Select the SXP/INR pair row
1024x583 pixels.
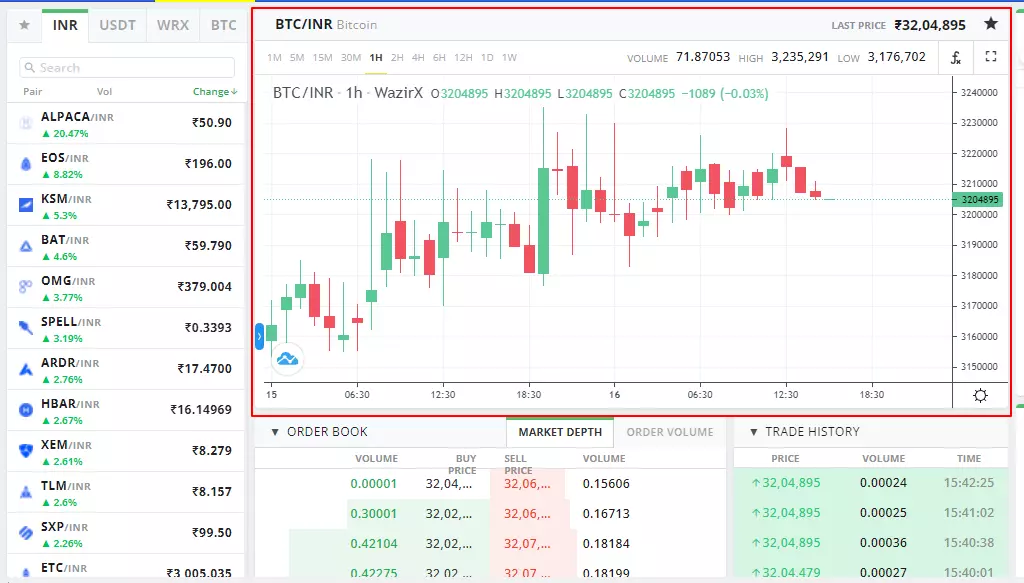click(x=126, y=533)
